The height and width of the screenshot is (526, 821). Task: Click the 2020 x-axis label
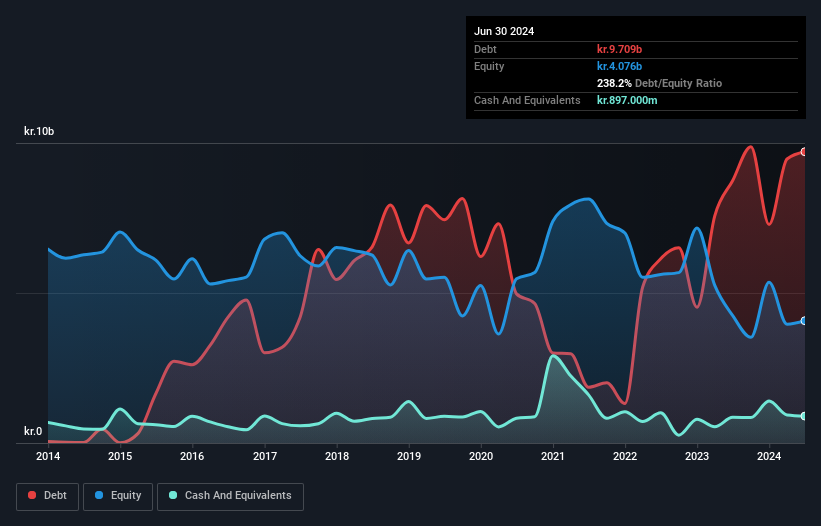(481, 456)
